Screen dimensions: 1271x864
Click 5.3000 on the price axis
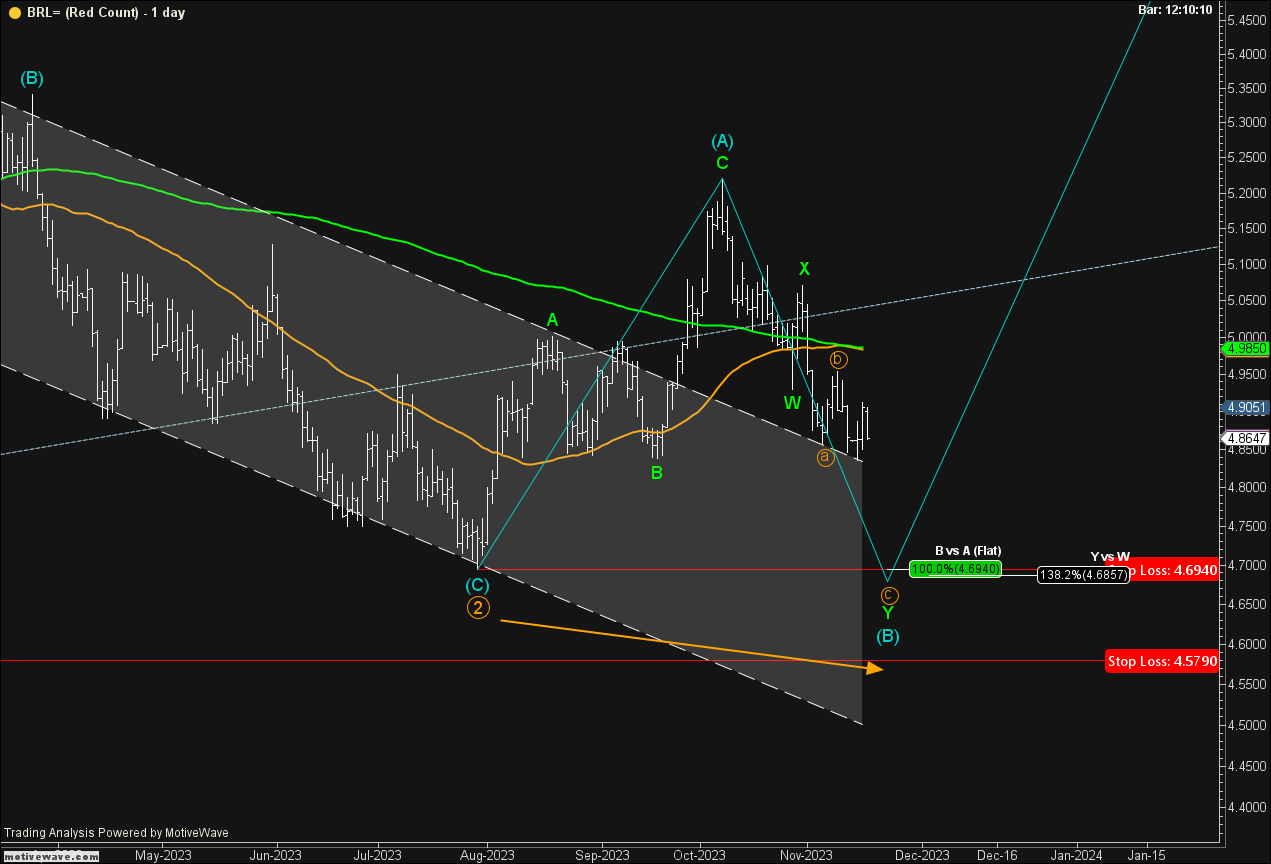1246,123
